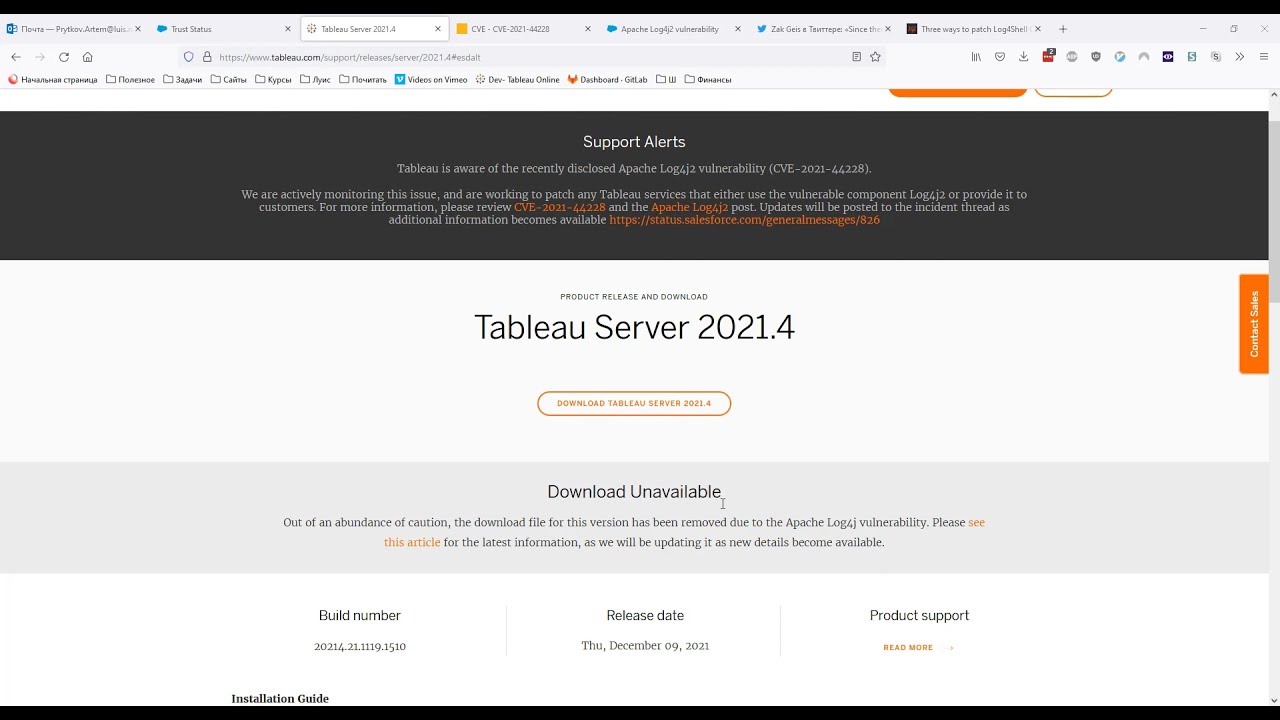The width and height of the screenshot is (1280, 720).
Task: Open the Firefox hamburger menu
Action: 1264,57
